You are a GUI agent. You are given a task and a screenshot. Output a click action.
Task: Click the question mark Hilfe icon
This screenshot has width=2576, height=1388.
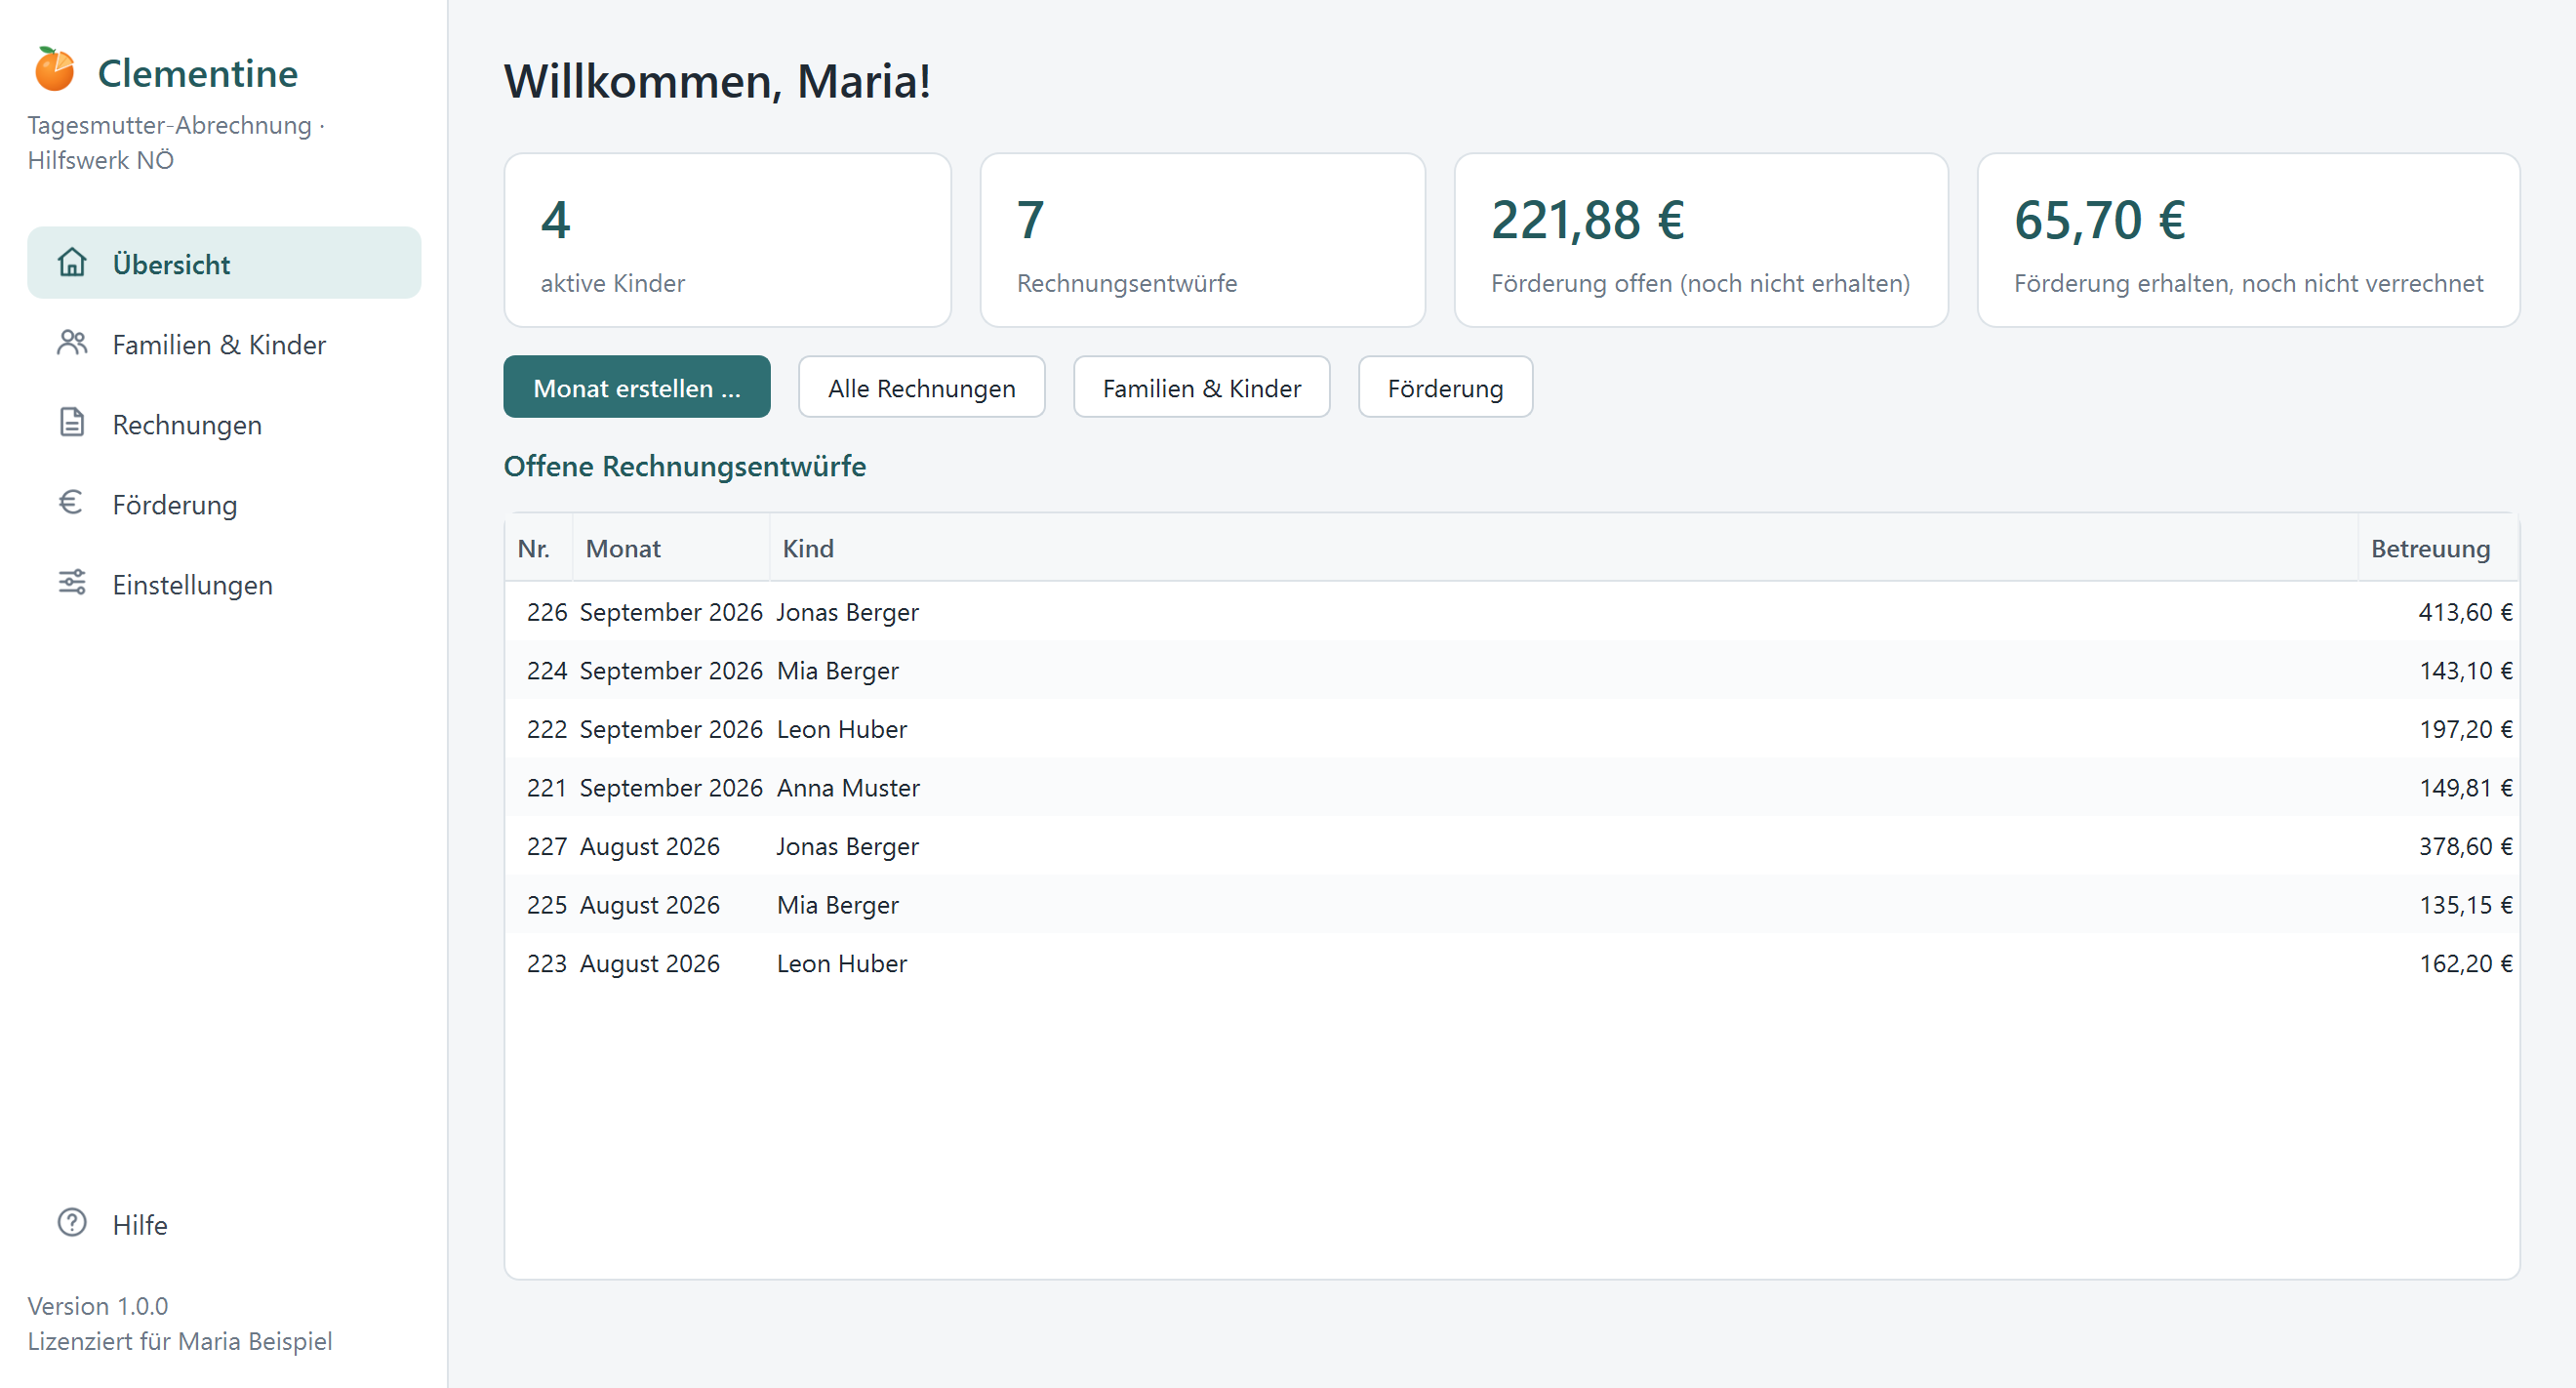click(72, 1222)
